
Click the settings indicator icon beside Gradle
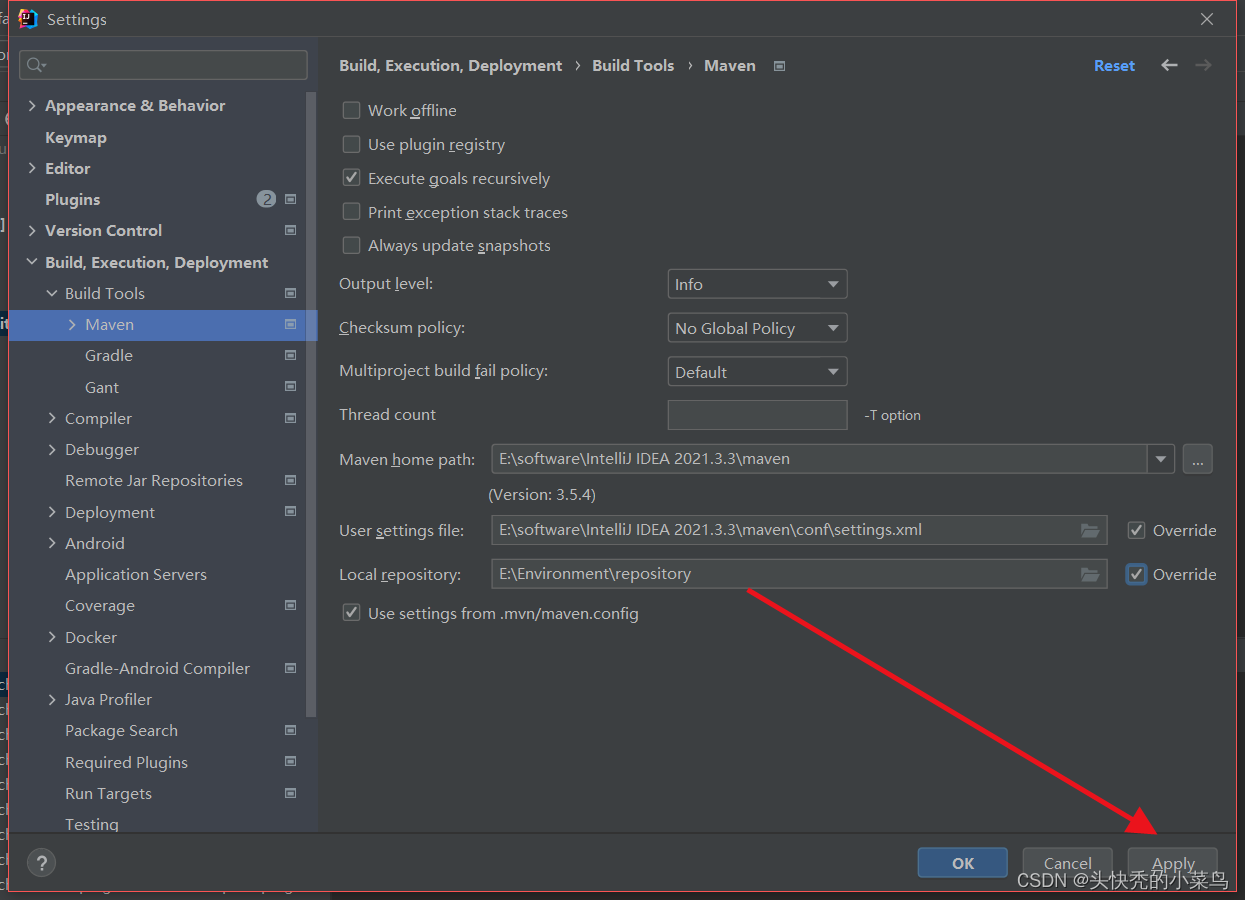click(x=290, y=355)
